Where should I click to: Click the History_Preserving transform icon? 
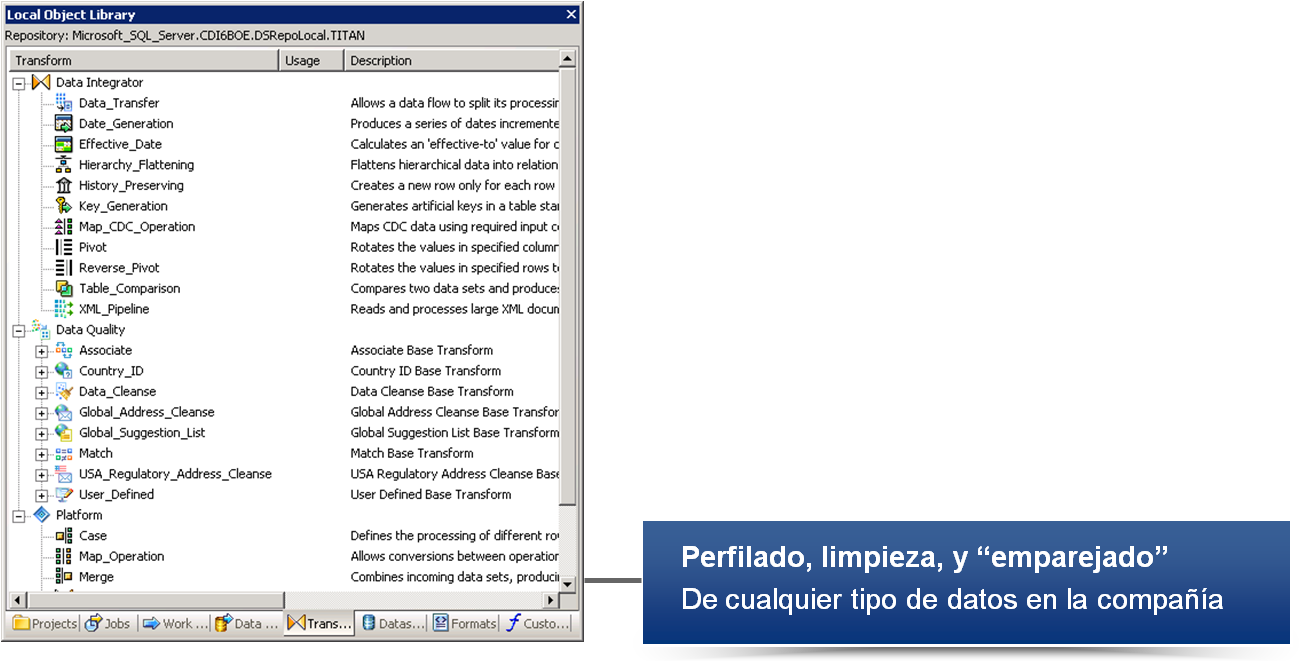[x=64, y=186]
